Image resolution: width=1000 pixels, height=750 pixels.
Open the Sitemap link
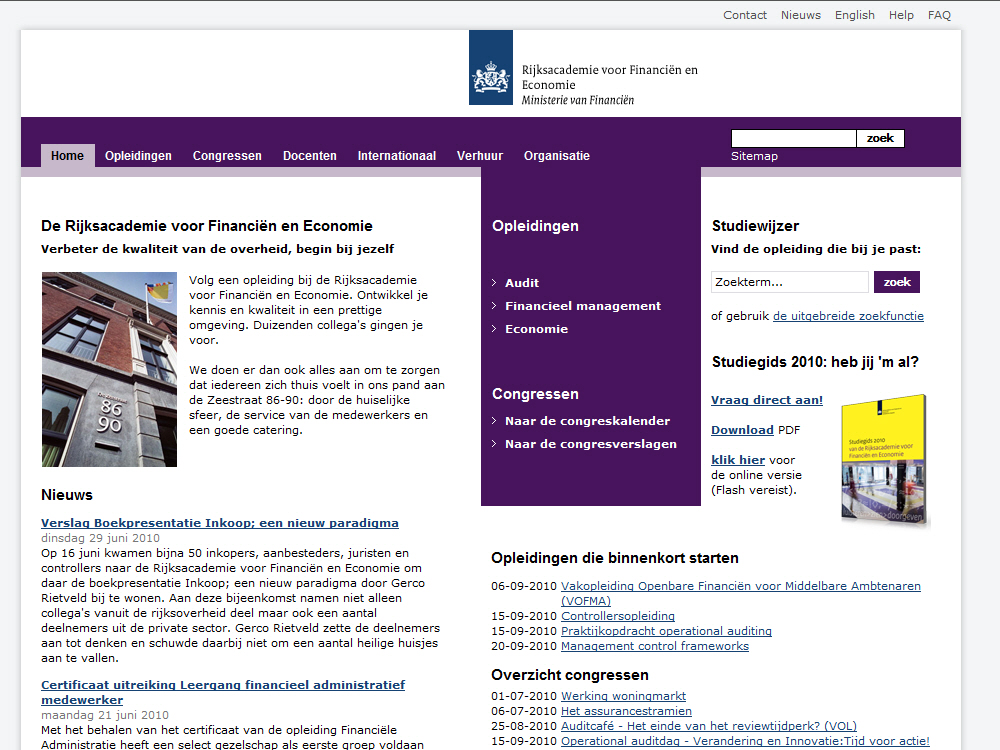click(x=754, y=156)
